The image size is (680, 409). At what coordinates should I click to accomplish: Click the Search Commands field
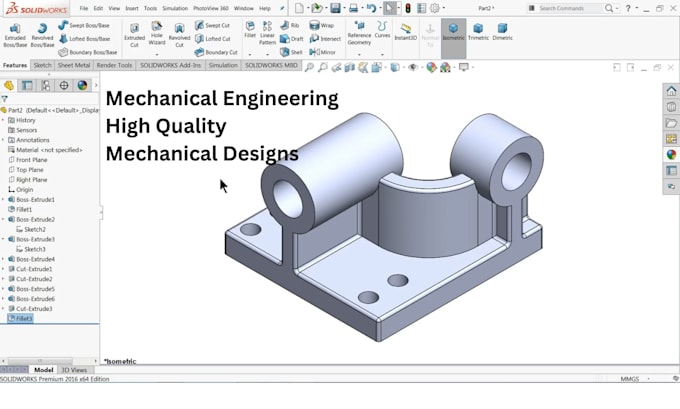[x=565, y=8]
